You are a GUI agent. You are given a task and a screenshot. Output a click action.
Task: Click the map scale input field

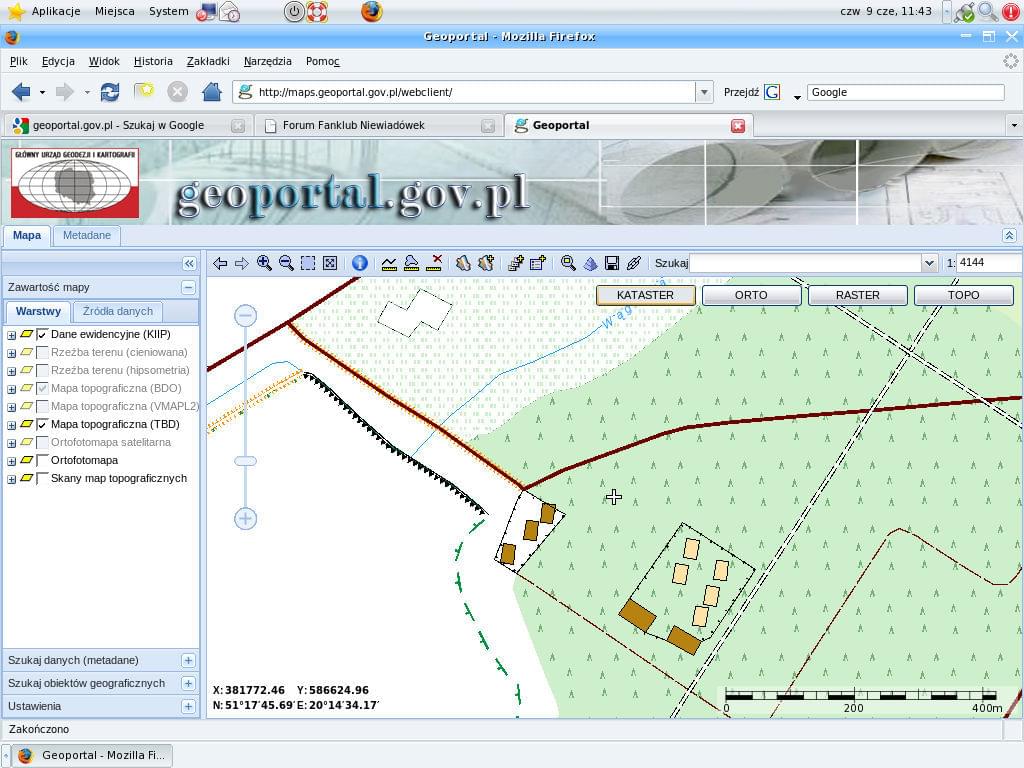coord(989,263)
